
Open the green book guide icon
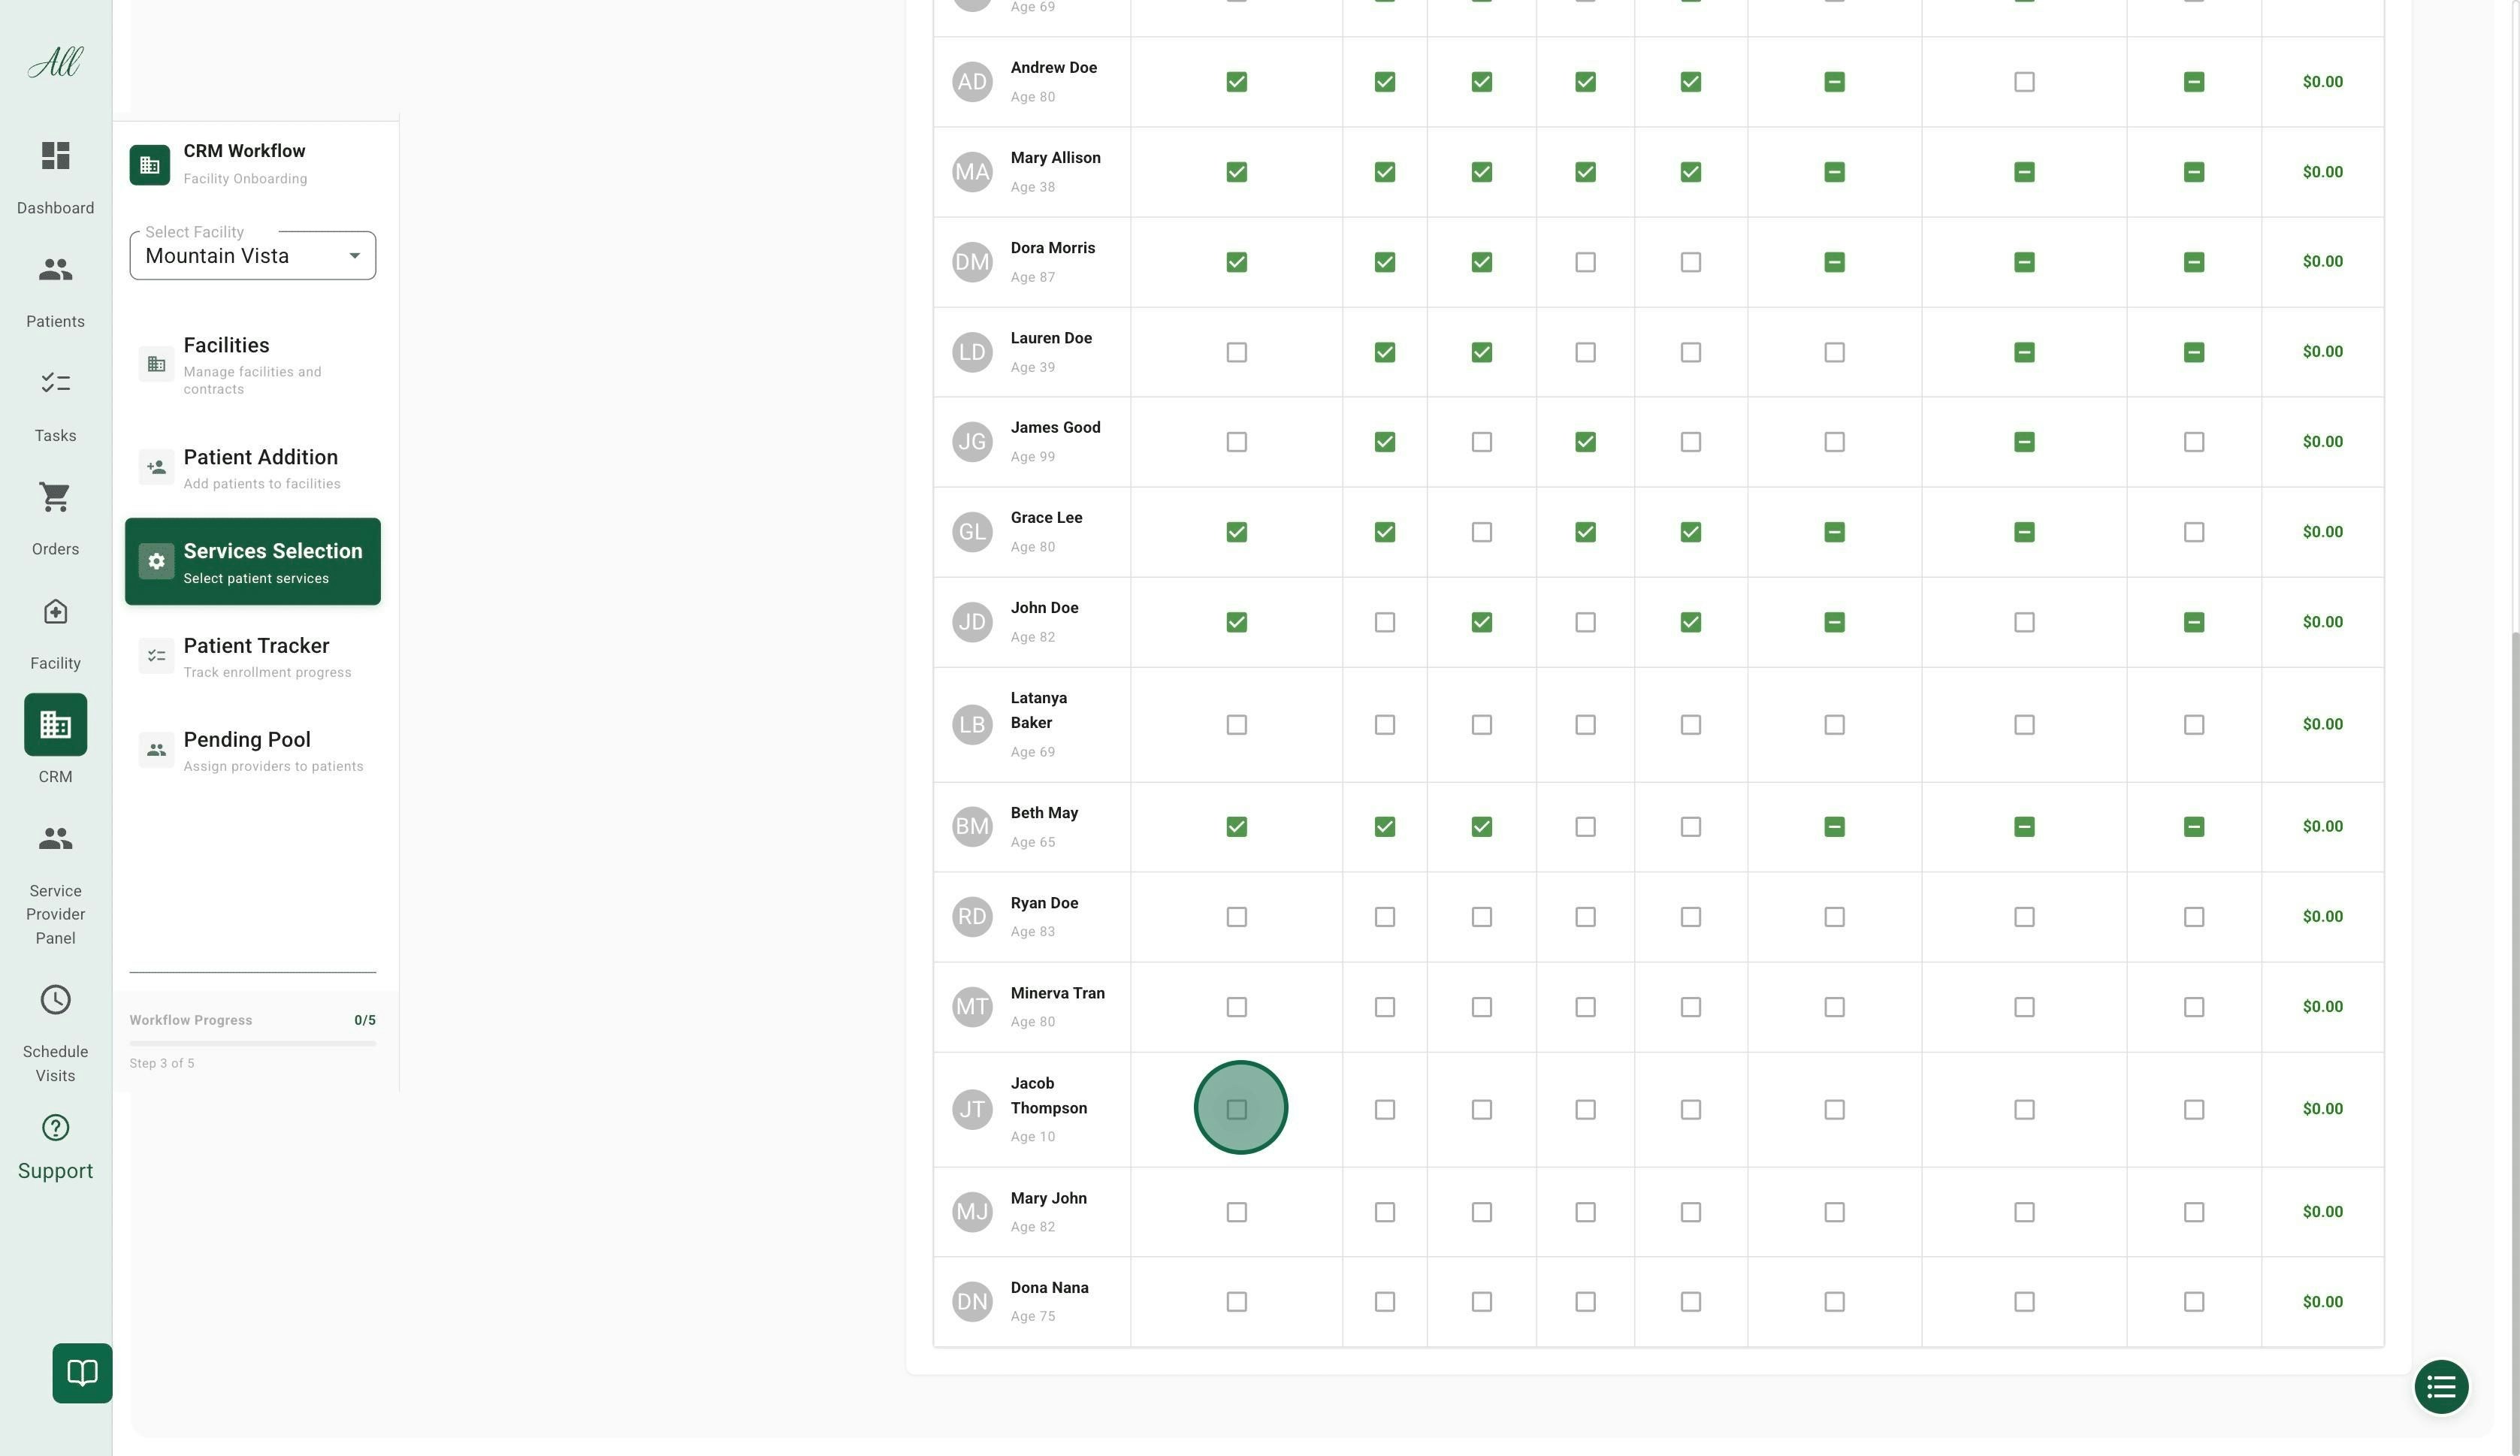click(82, 1373)
